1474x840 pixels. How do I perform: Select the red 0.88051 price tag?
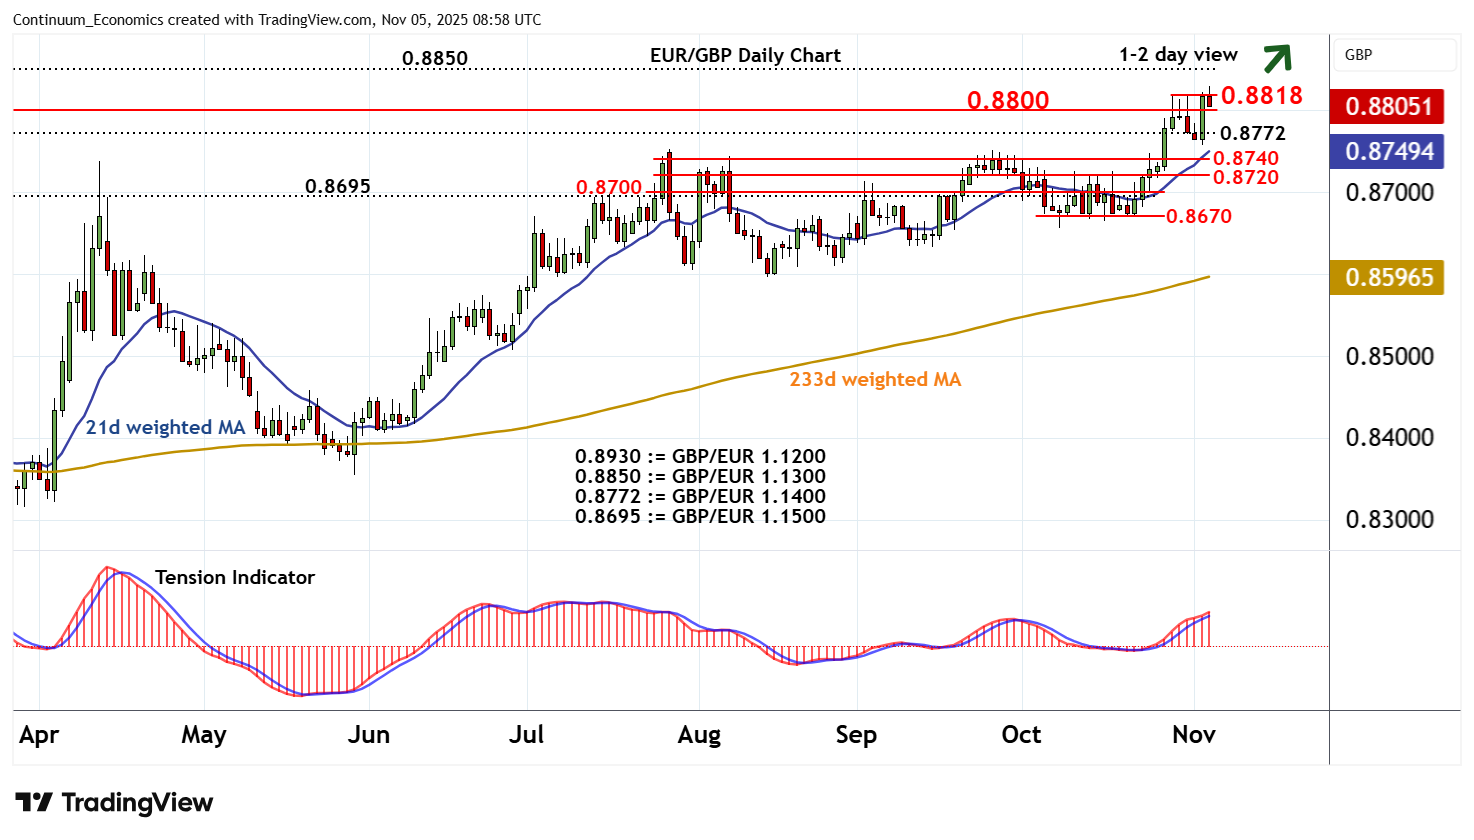coord(1387,106)
